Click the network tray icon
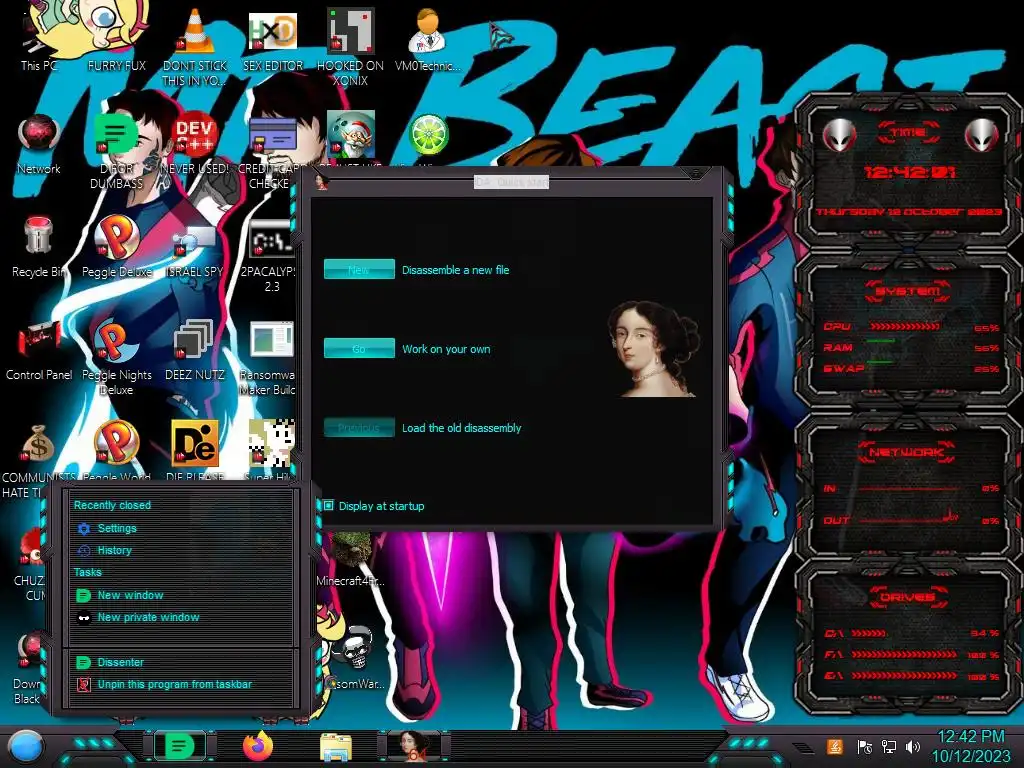The height and width of the screenshot is (768, 1024). [x=888, y=746]
